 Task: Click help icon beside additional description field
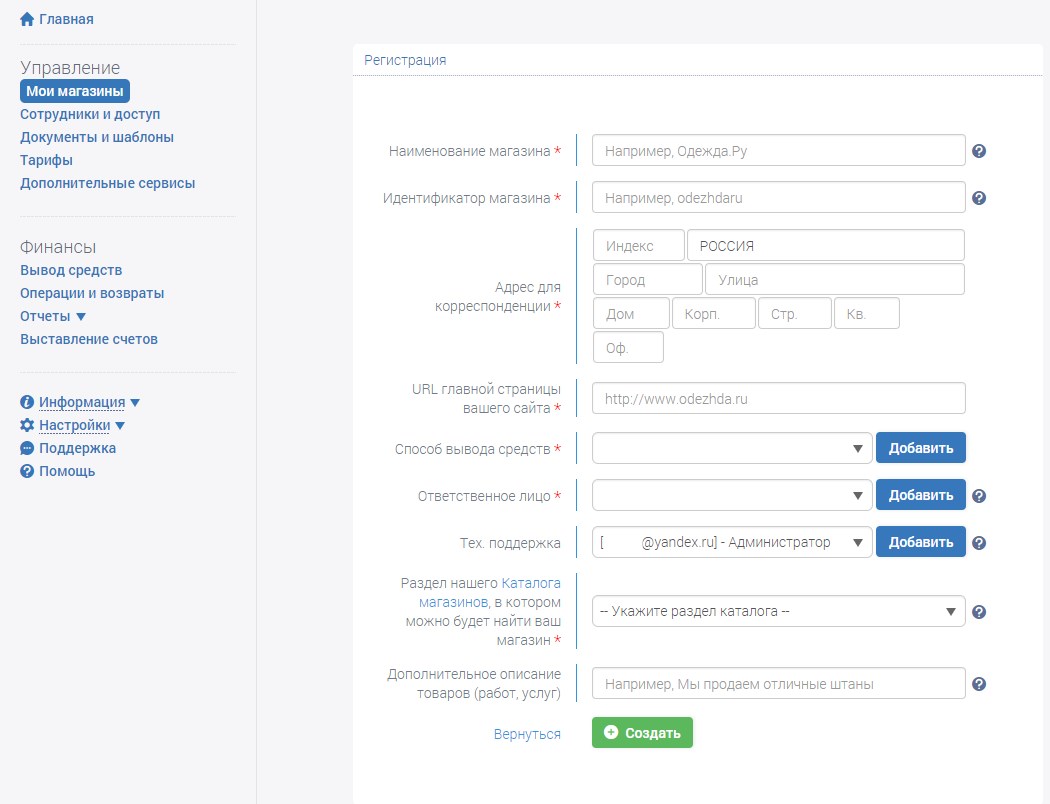pos(979,684)
